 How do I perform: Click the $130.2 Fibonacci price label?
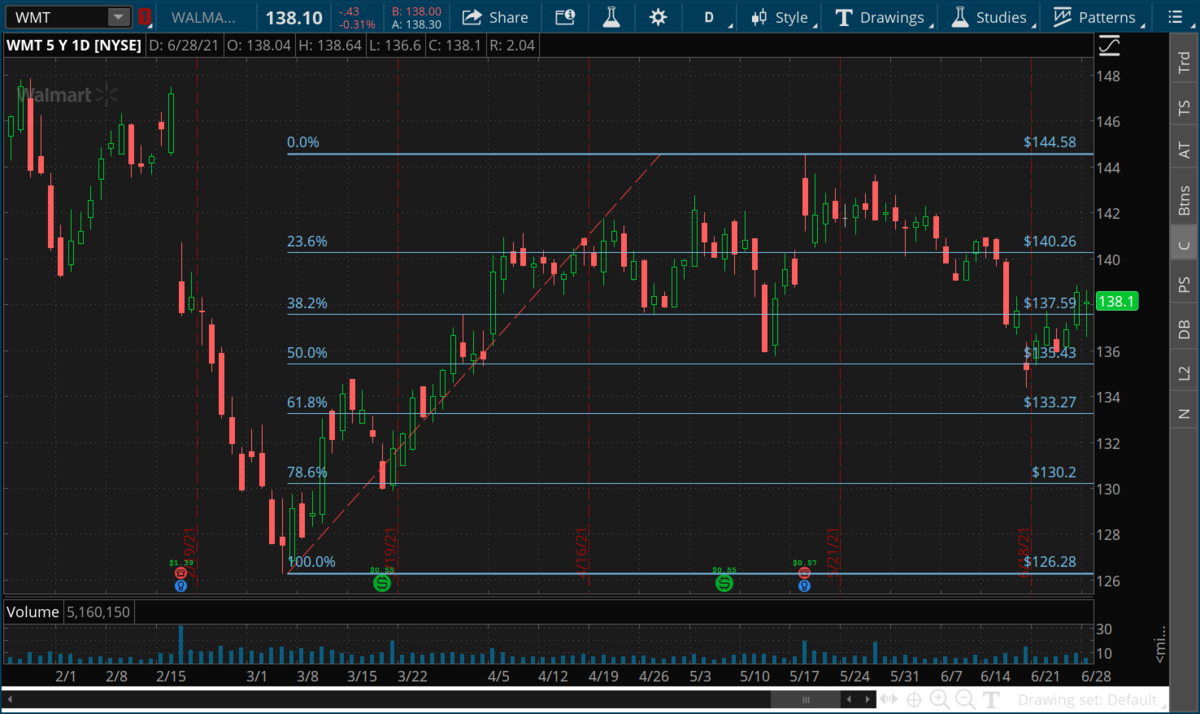[1054, 472]
